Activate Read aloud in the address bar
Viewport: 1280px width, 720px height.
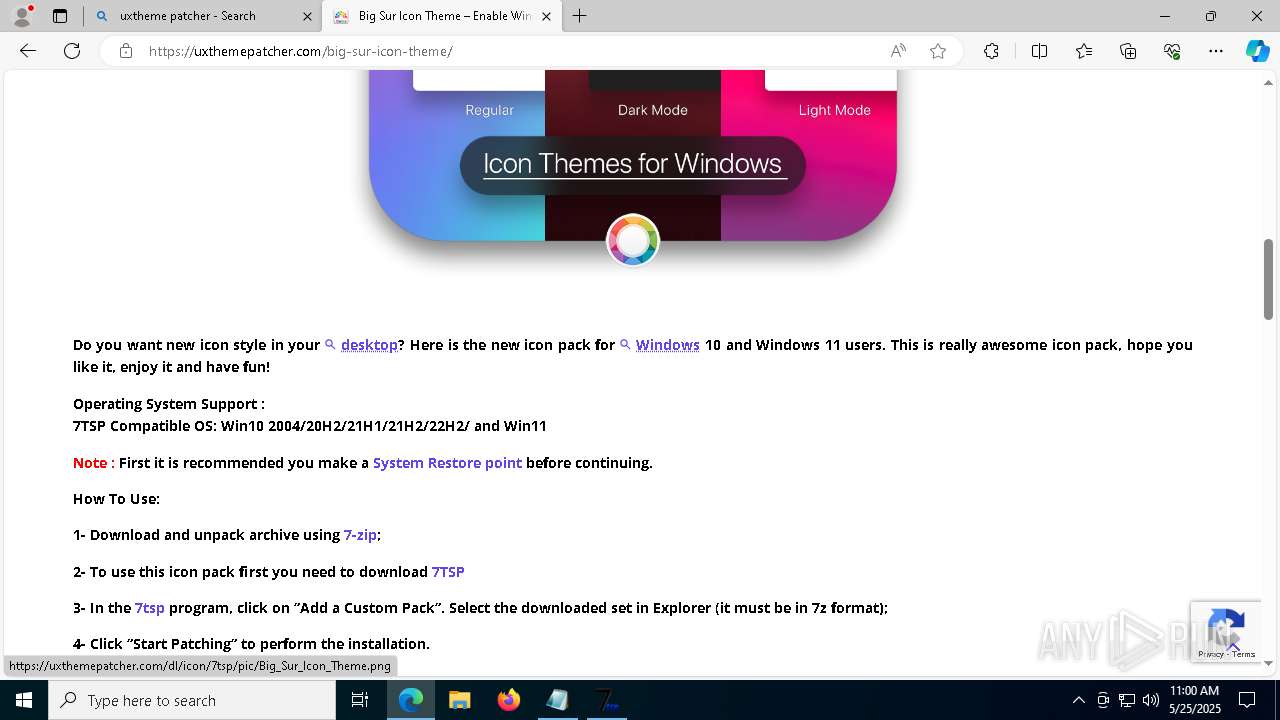click(898, 51)
